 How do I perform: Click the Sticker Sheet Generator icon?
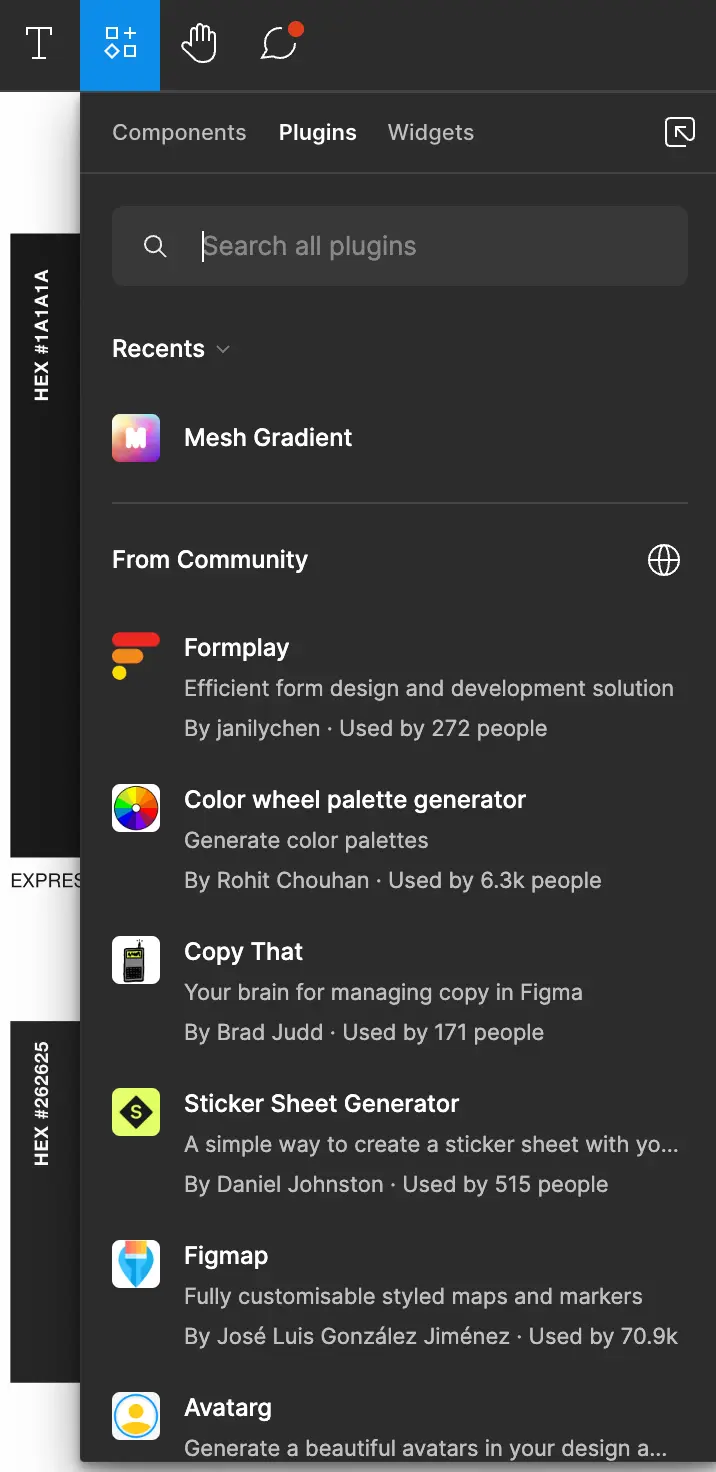point(136,1112)
